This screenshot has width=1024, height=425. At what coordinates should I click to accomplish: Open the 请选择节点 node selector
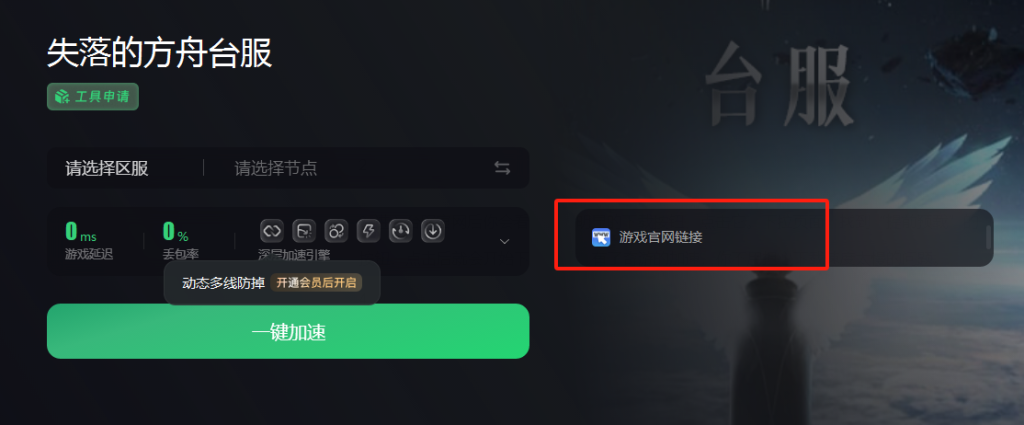click(x=276, y=168)
